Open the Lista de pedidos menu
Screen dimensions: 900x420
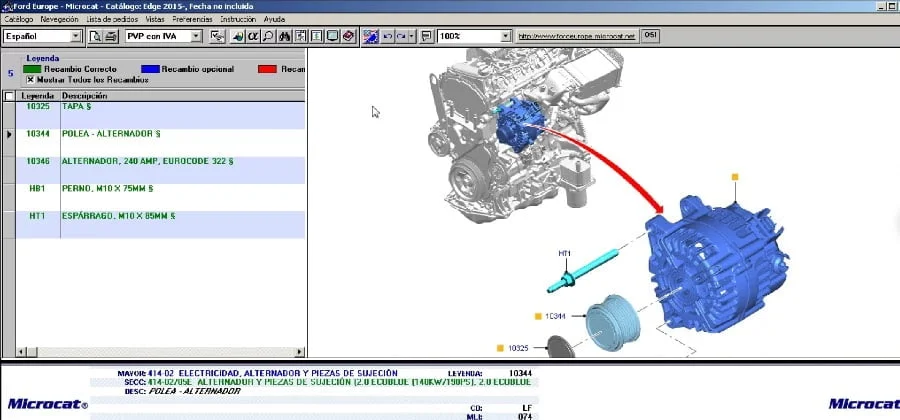(112, 19)
